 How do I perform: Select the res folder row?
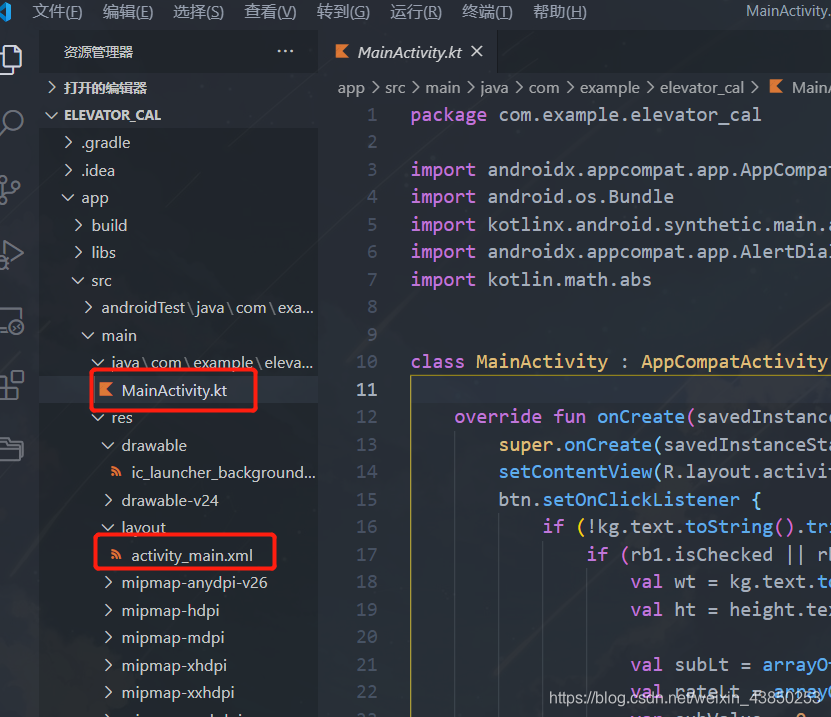click(179, 418)
